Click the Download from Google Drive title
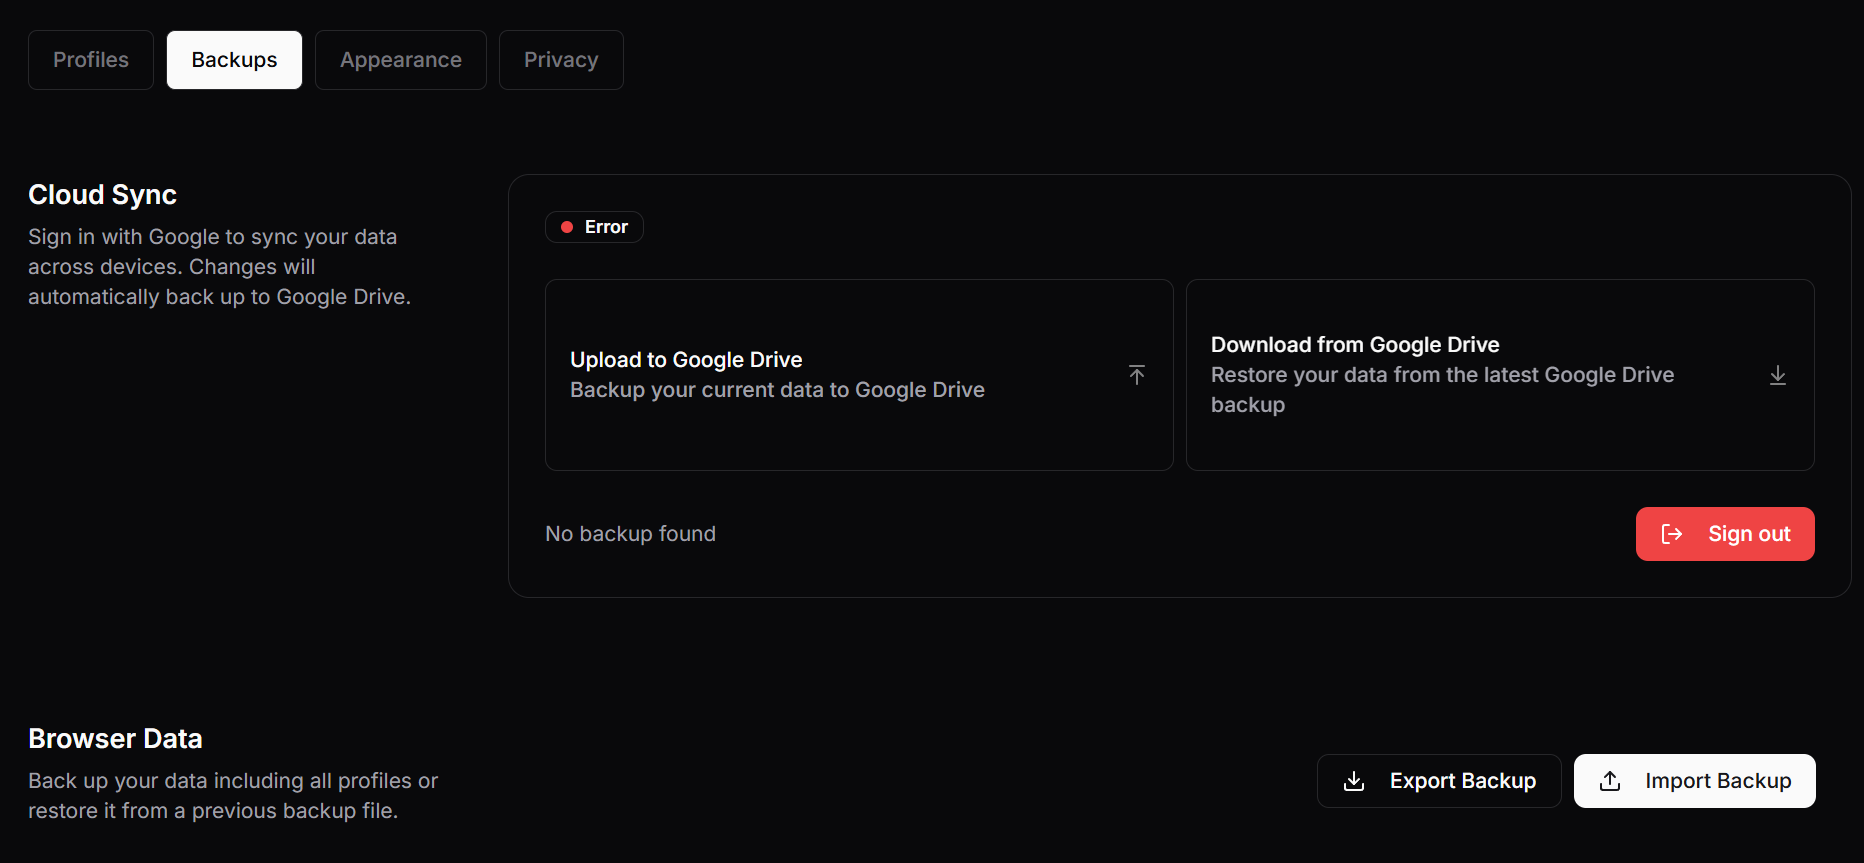The width and height of the screenshot is (1864, 863). pyautogui.click(x=1355, y=345)
